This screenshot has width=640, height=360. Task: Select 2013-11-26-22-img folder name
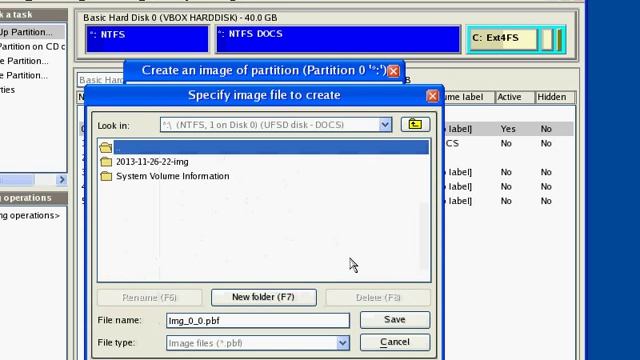pyautogui.click(x=152, y=162)
